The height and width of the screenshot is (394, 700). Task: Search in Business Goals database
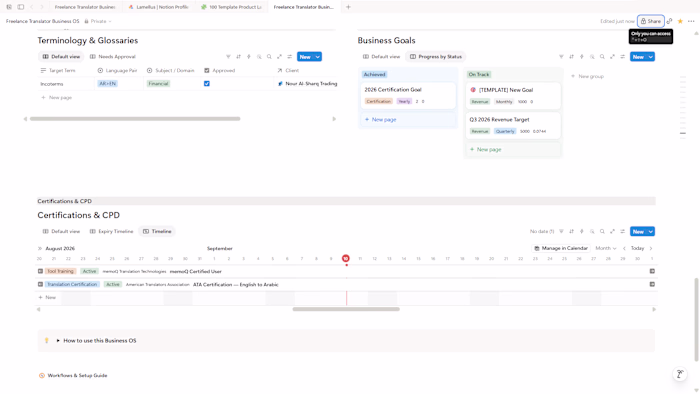[x=602, y=57]
